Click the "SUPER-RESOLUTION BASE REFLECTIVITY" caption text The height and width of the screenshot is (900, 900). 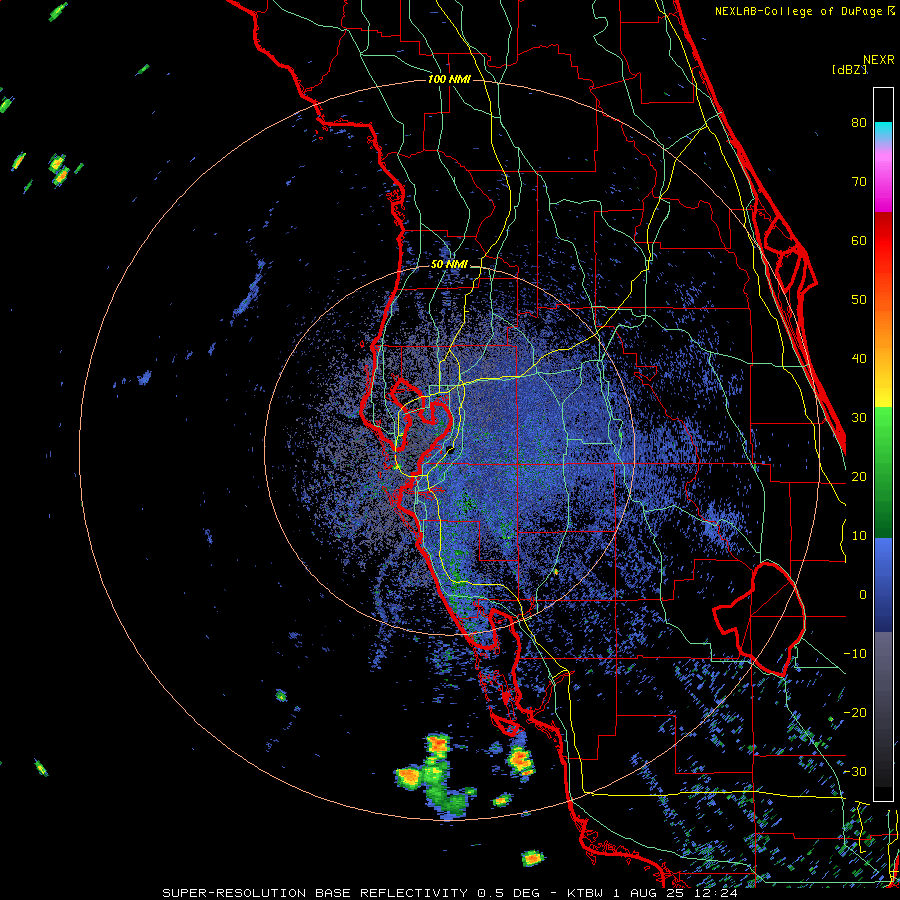(315, 893)
